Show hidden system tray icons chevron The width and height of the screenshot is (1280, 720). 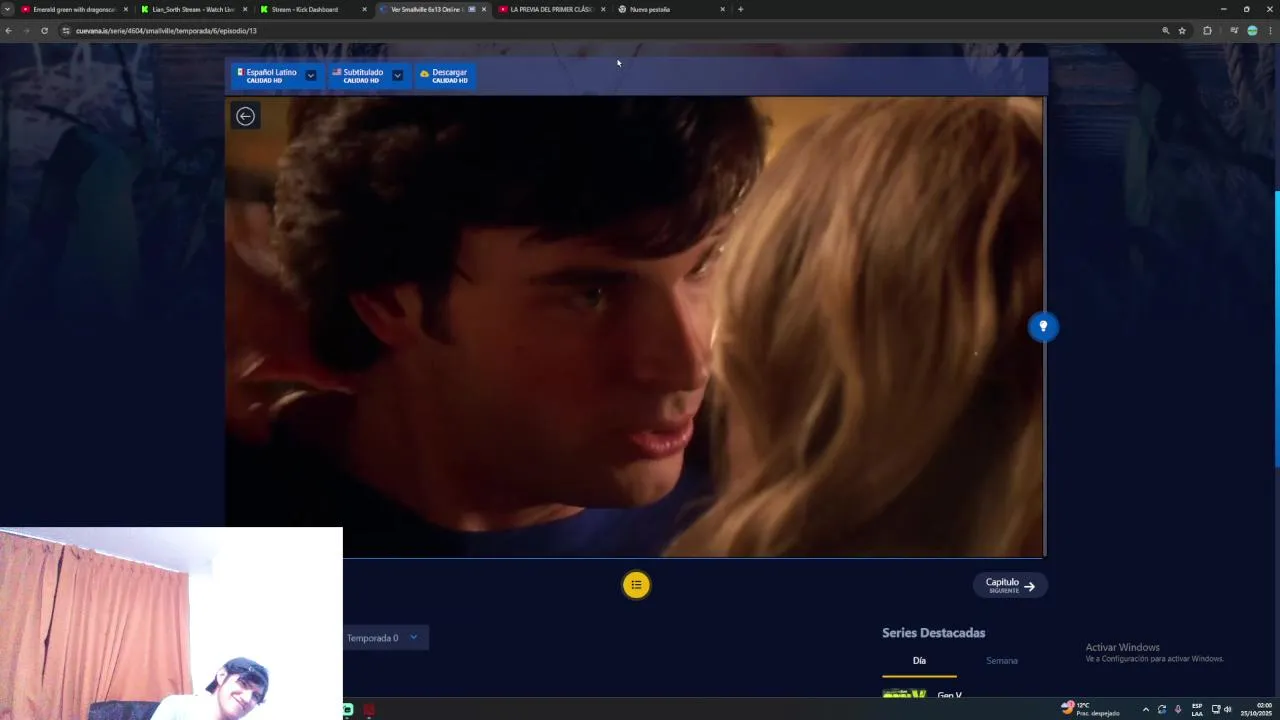pos(1146,709)
